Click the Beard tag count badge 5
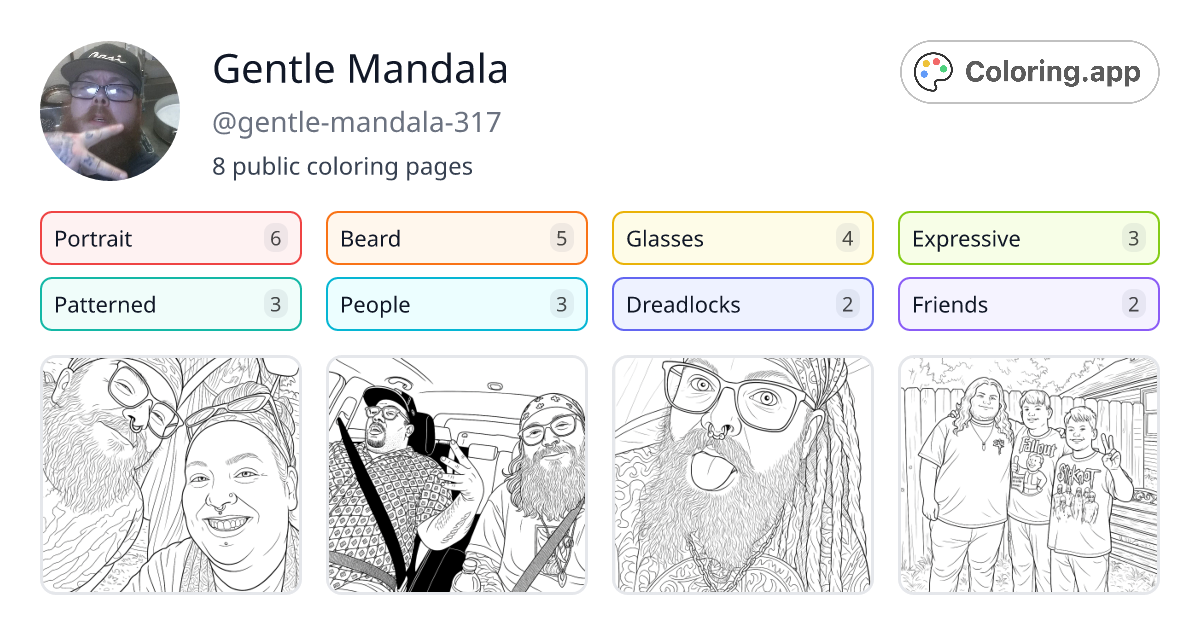 point(562,238)
